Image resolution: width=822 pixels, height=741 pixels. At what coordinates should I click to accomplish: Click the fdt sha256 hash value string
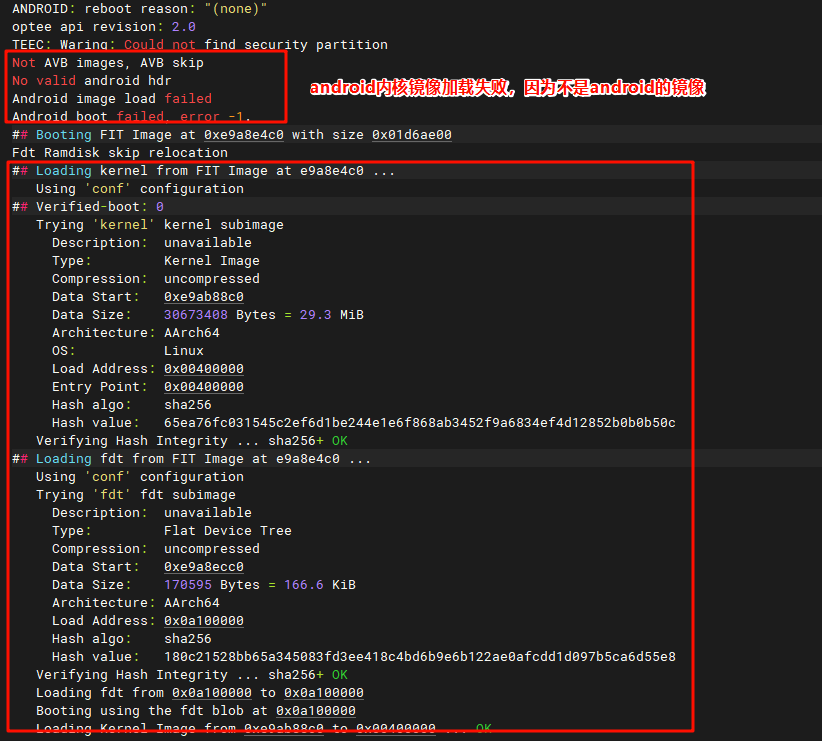click(x=419, y=657)
